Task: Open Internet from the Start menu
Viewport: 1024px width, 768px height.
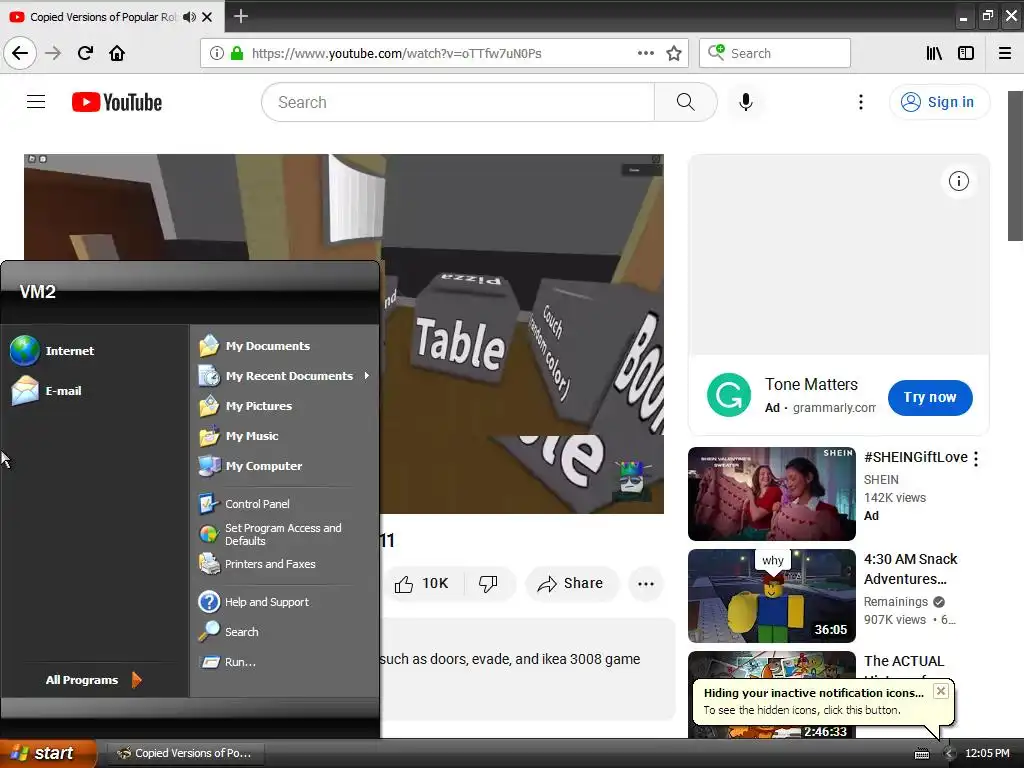Action: pos(53,351)
